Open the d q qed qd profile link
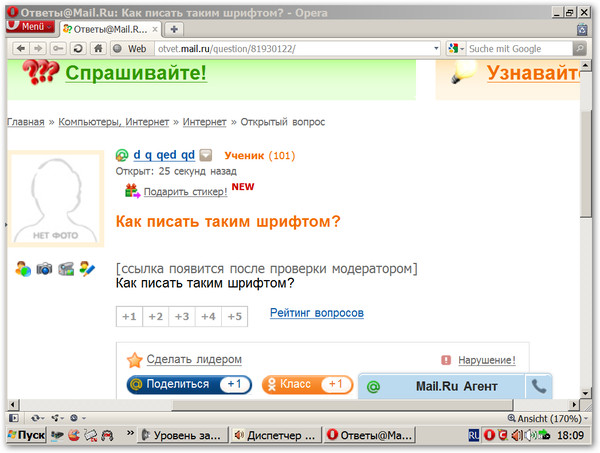The image size is (600, 453). coord(164,155)
